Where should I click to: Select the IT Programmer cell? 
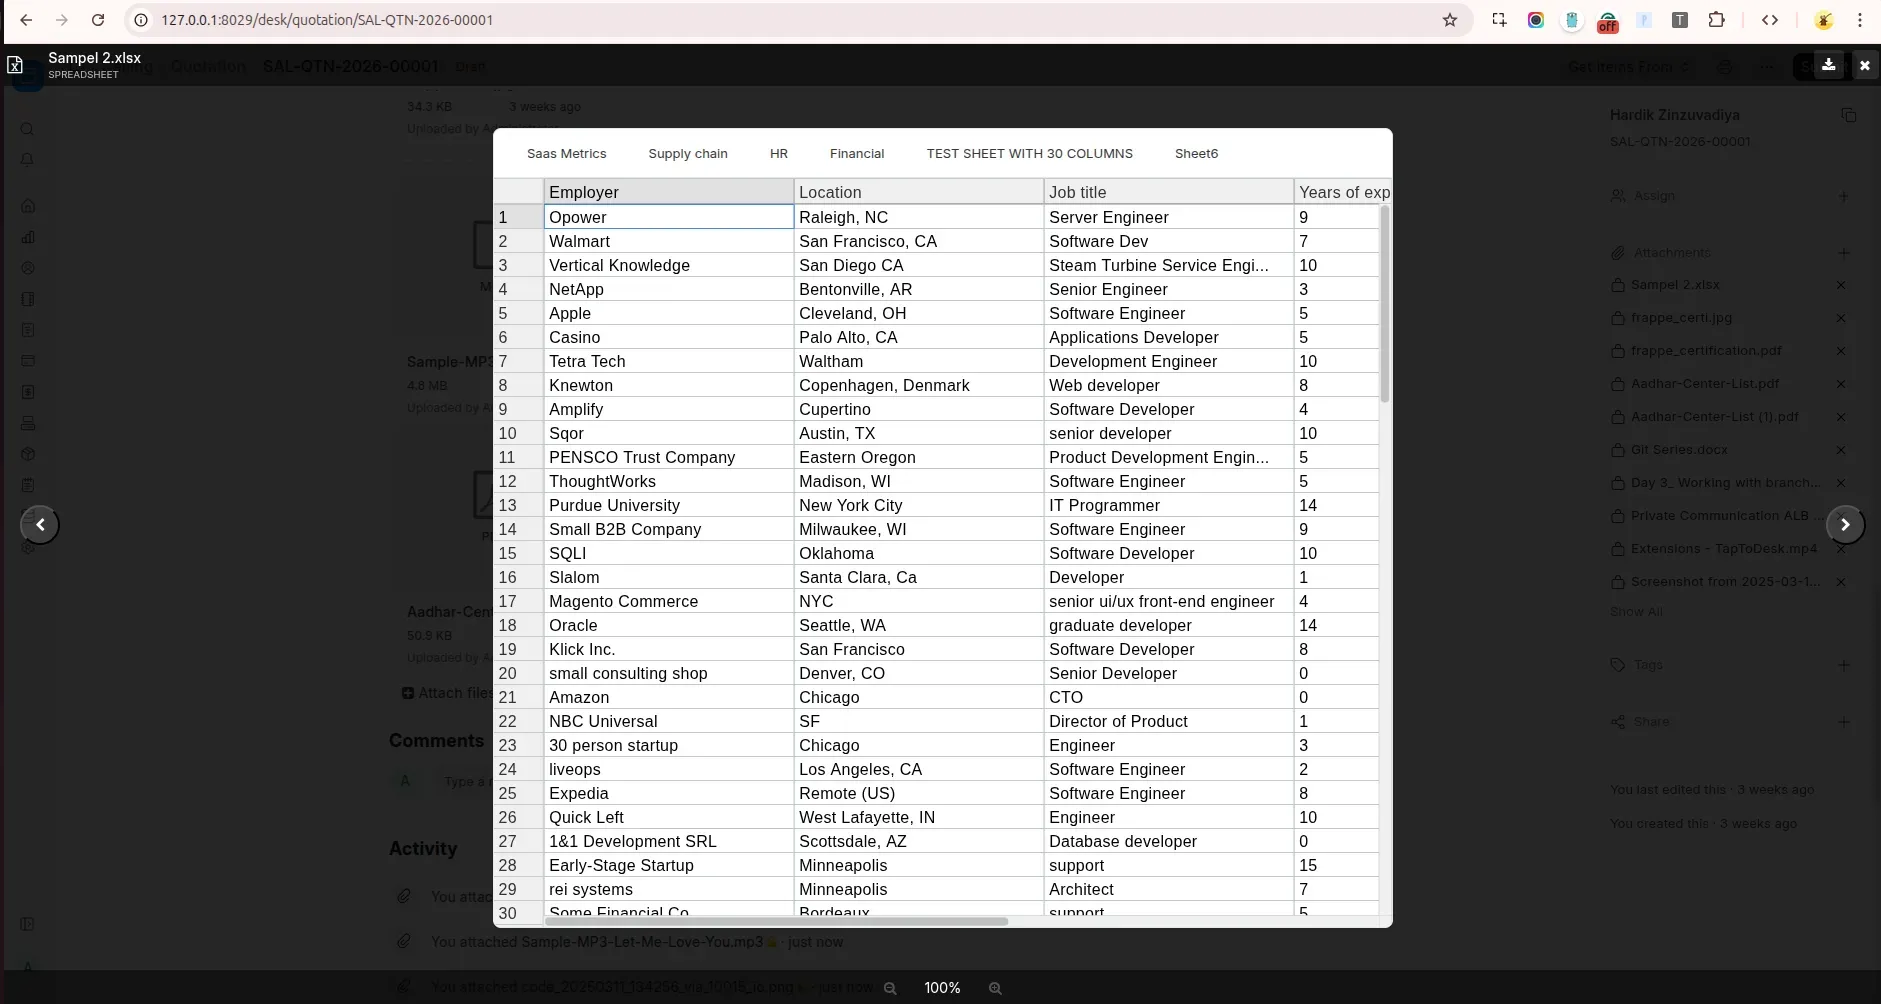pos(1169,505)
